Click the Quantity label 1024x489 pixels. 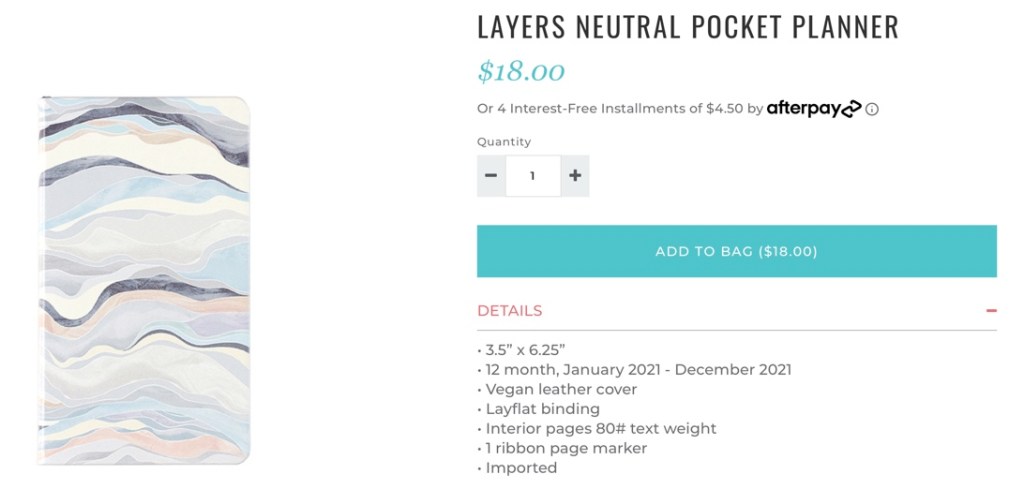[x=504, y=142]
